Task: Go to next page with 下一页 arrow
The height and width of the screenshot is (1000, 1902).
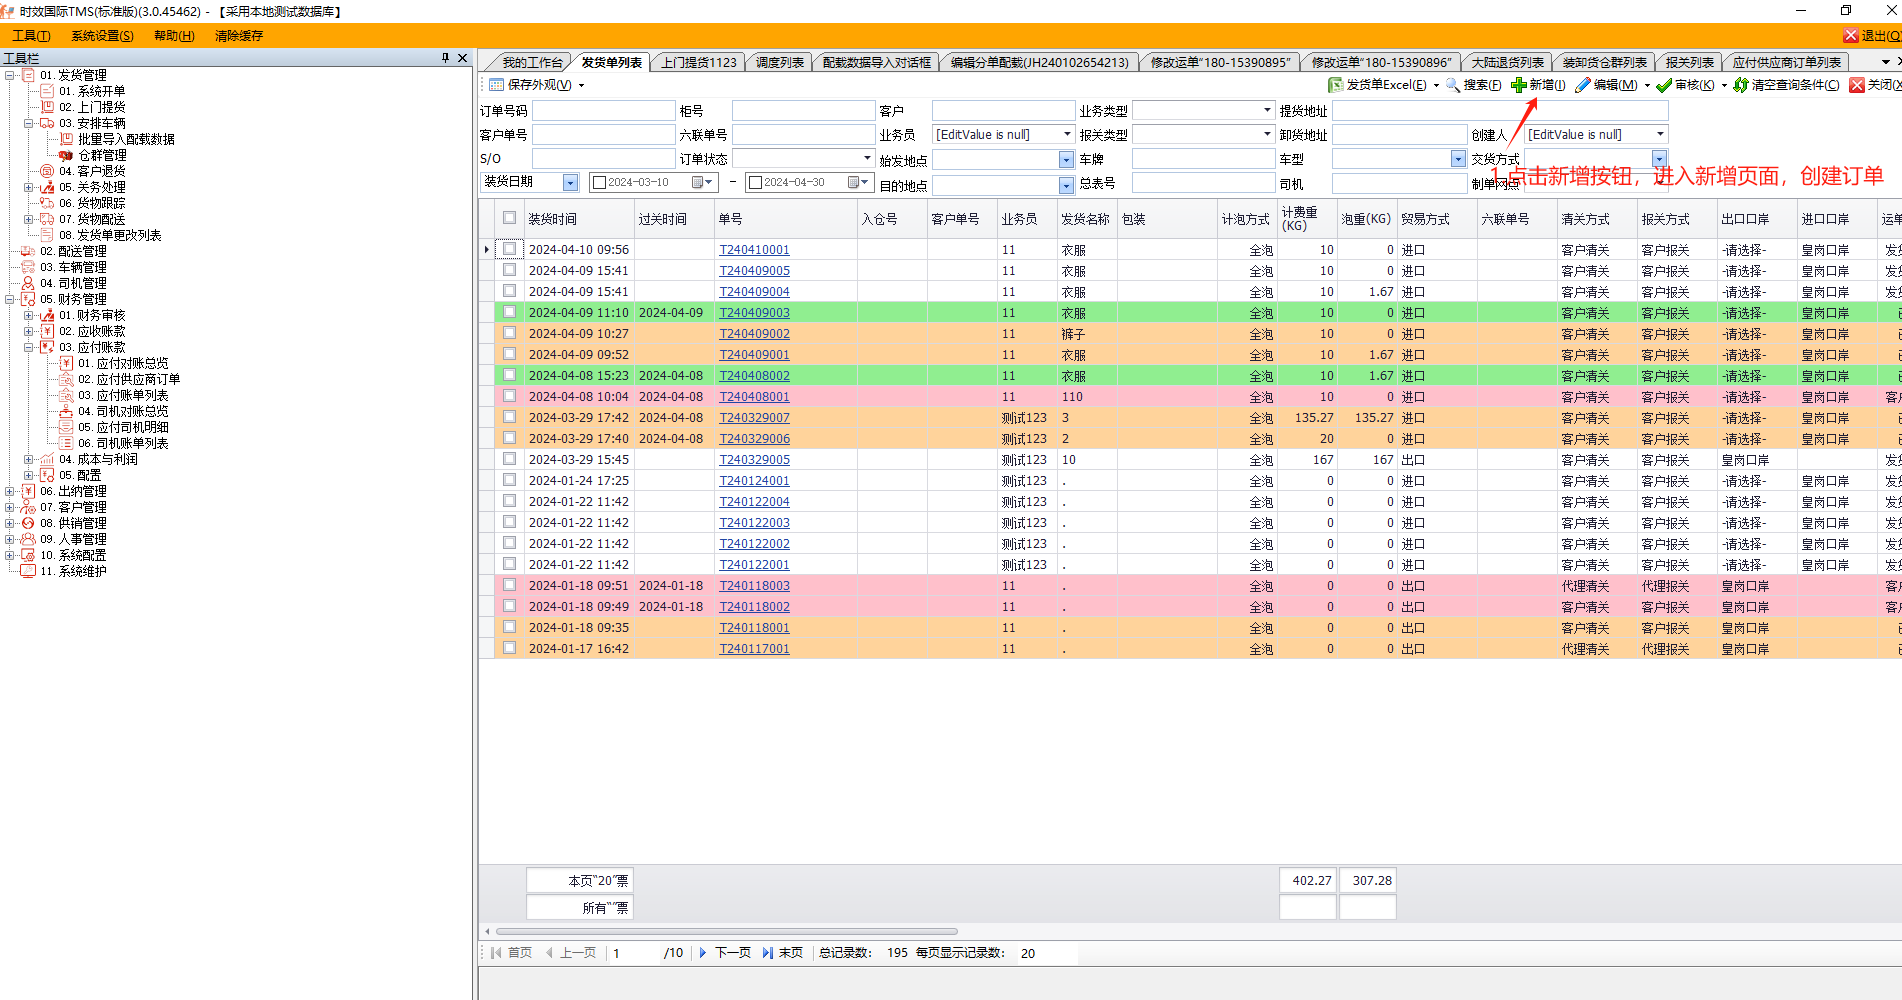Action: (704, 953)
